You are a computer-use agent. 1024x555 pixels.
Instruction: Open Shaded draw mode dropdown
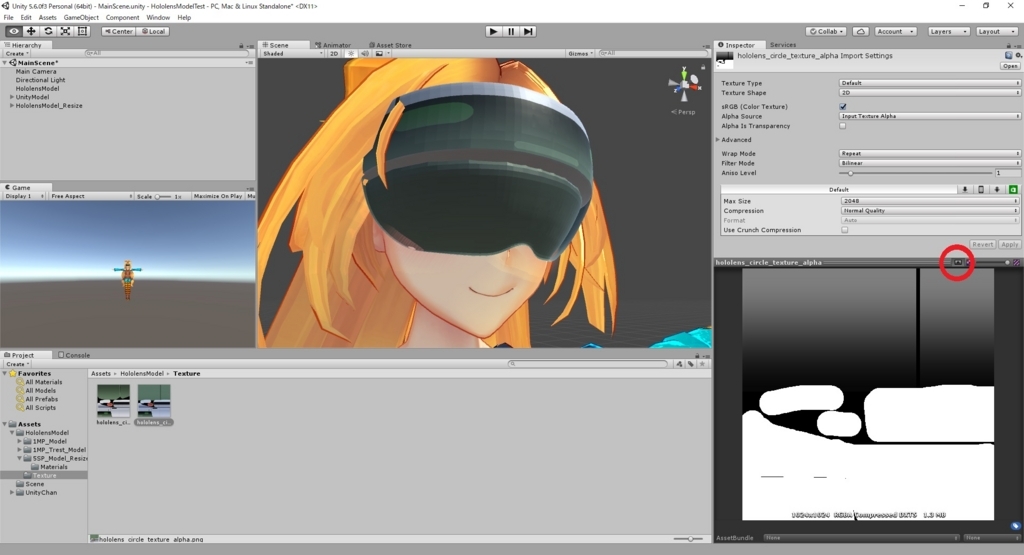(293, 54)
